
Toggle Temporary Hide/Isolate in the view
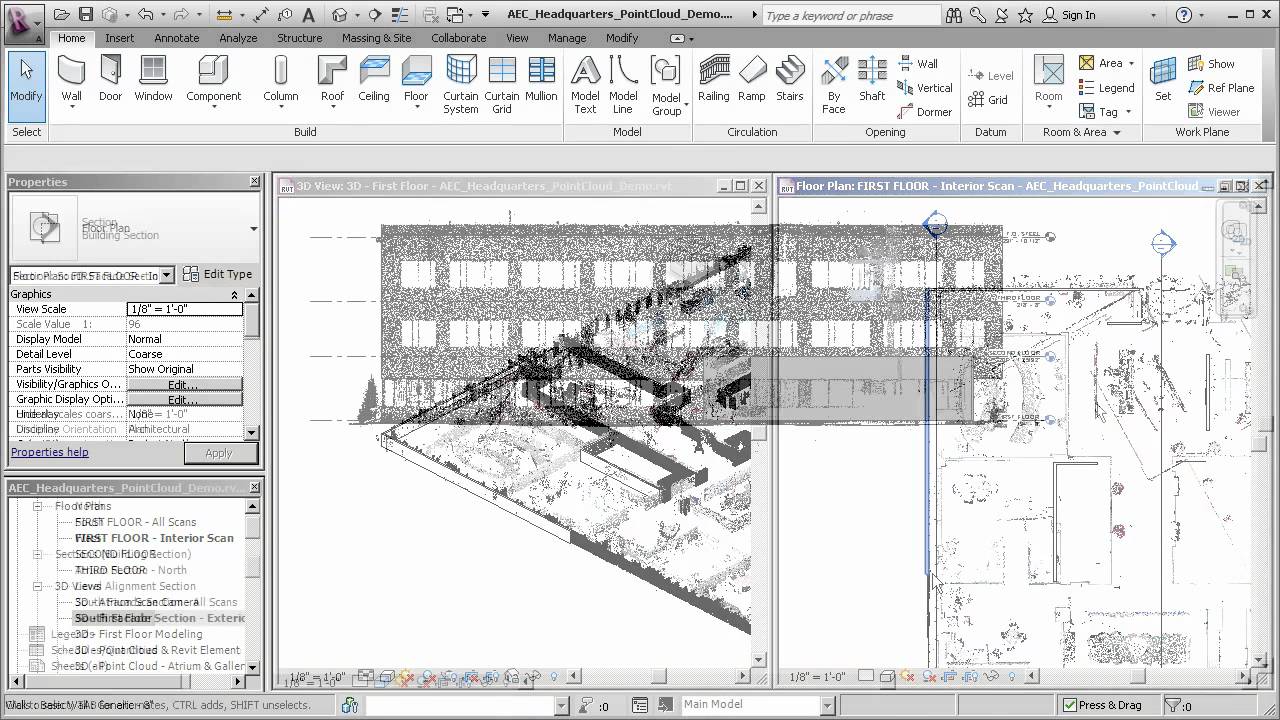534,676
